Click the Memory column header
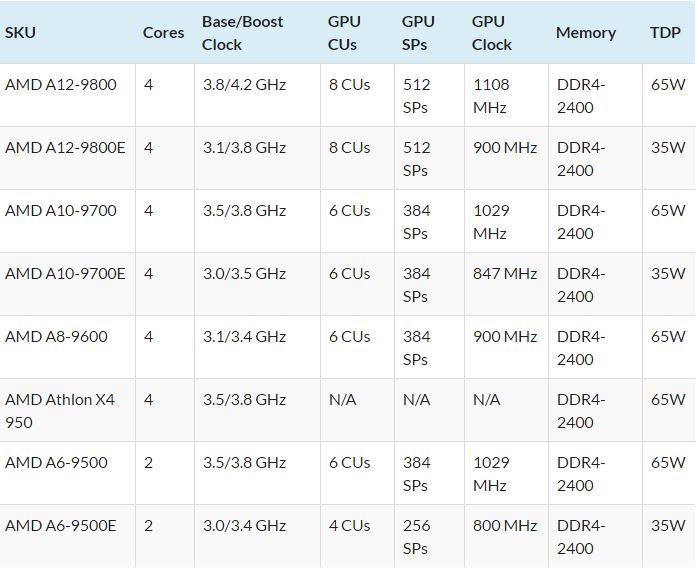Screen dimensions: 696x570 [585, 32]
